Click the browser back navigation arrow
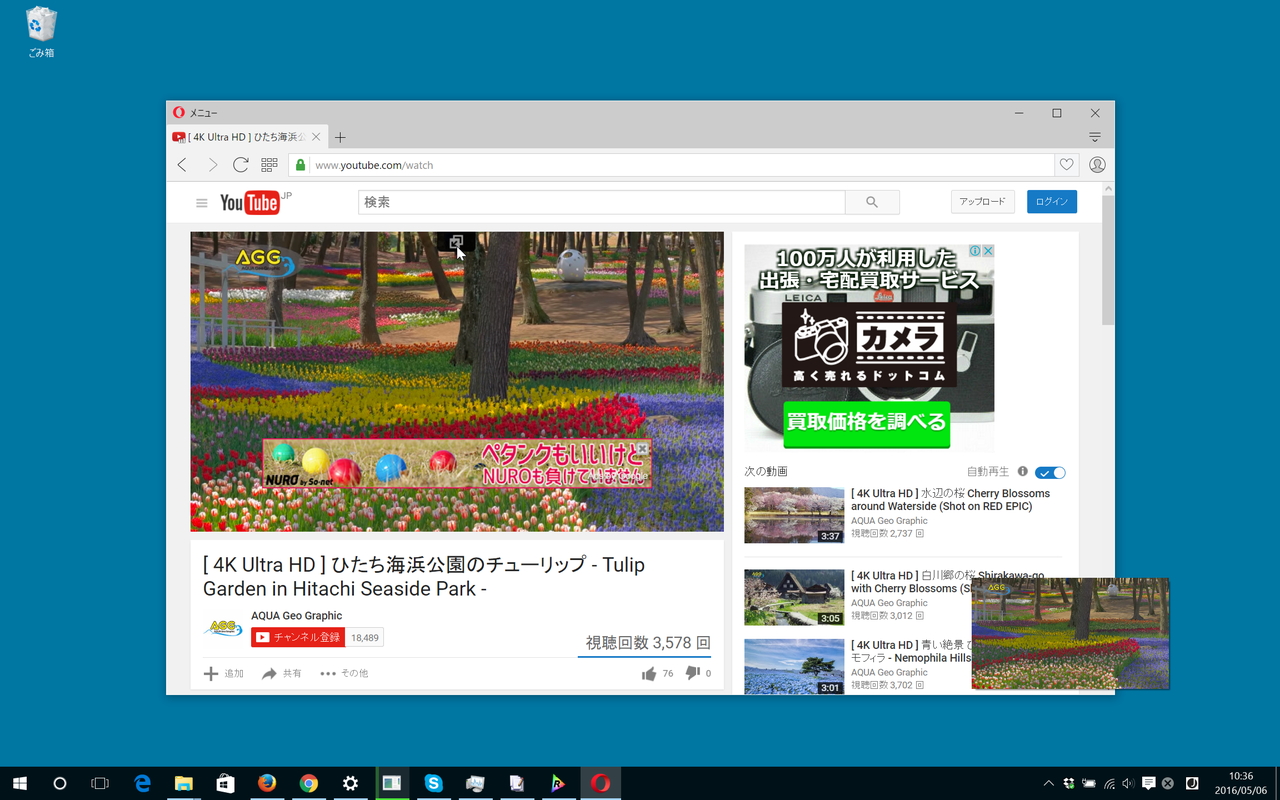Image resolution: width=1280 pixels, height=800 pixels. (x=181, y=164)
